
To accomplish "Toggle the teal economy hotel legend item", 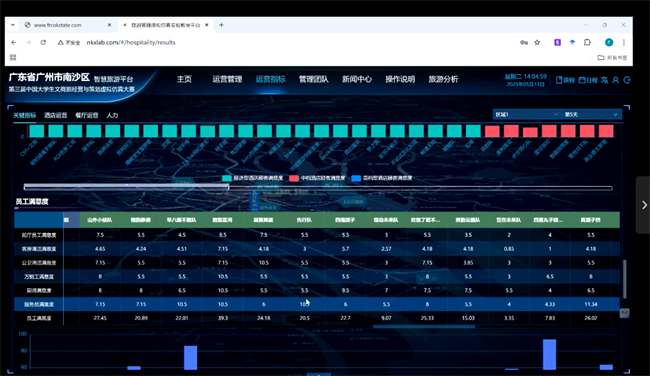I will click(x=252, y=178).
